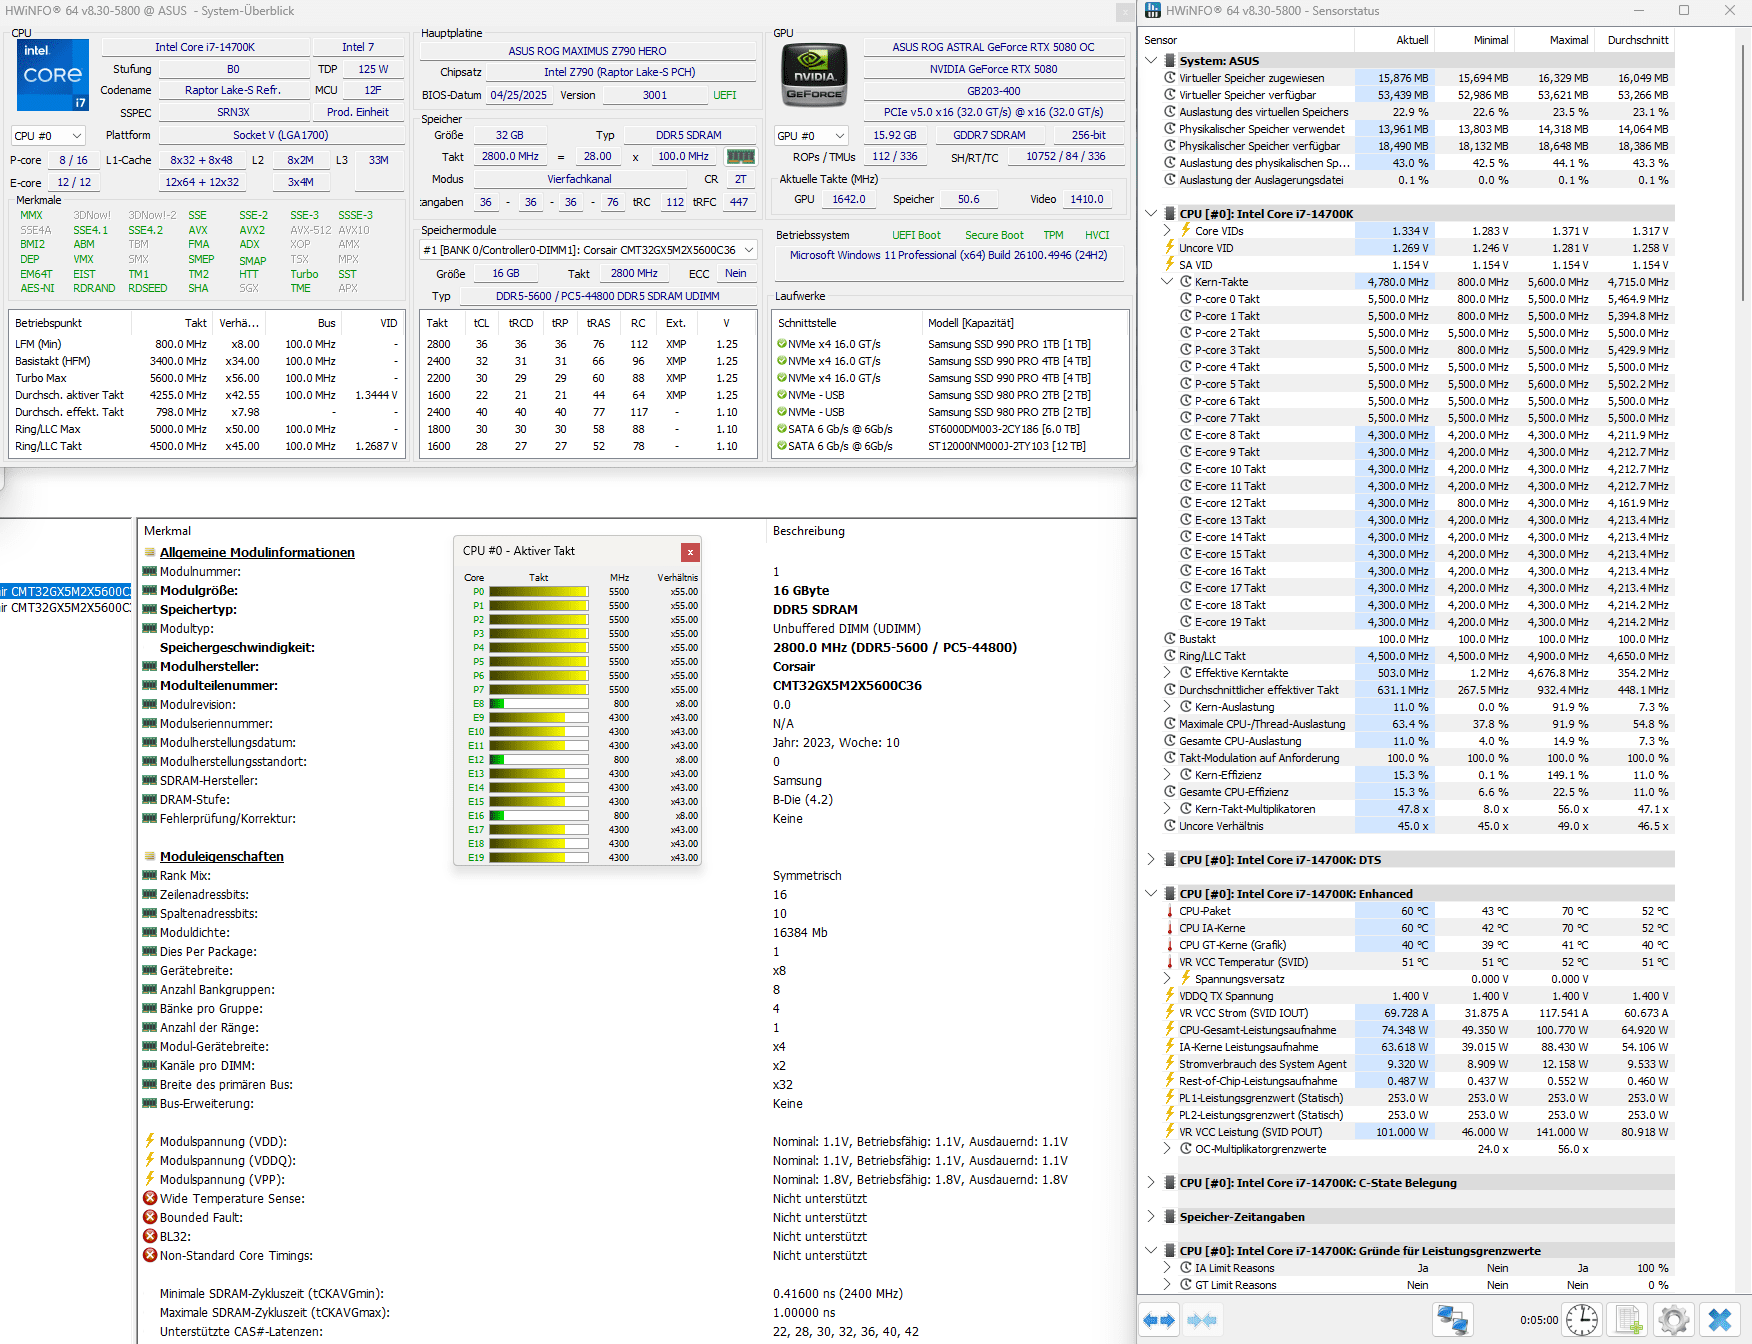Click the chip icon beside System: ASUS

tap(1169, 61)
